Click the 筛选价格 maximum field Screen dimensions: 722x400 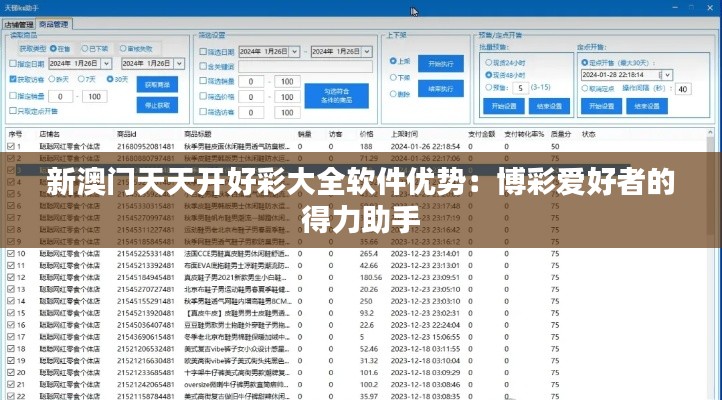[287, 97]
